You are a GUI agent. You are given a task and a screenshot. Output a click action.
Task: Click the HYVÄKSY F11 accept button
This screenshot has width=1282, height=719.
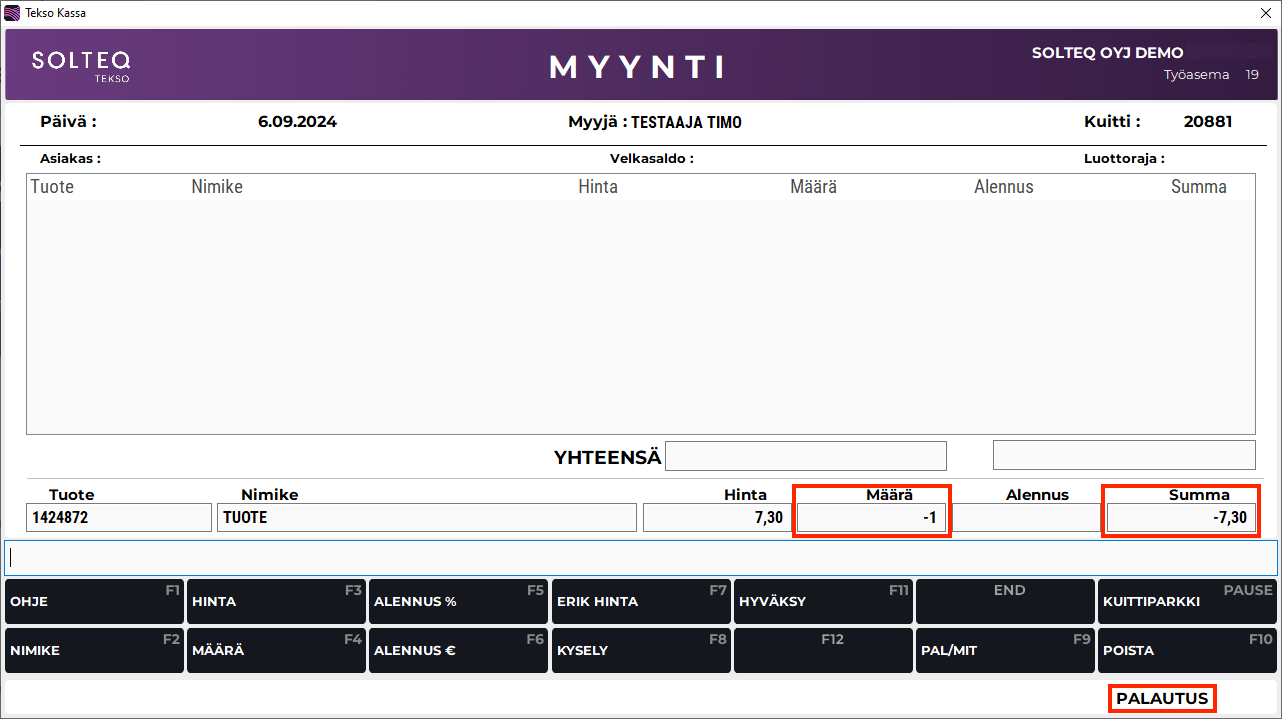[822, 602]
